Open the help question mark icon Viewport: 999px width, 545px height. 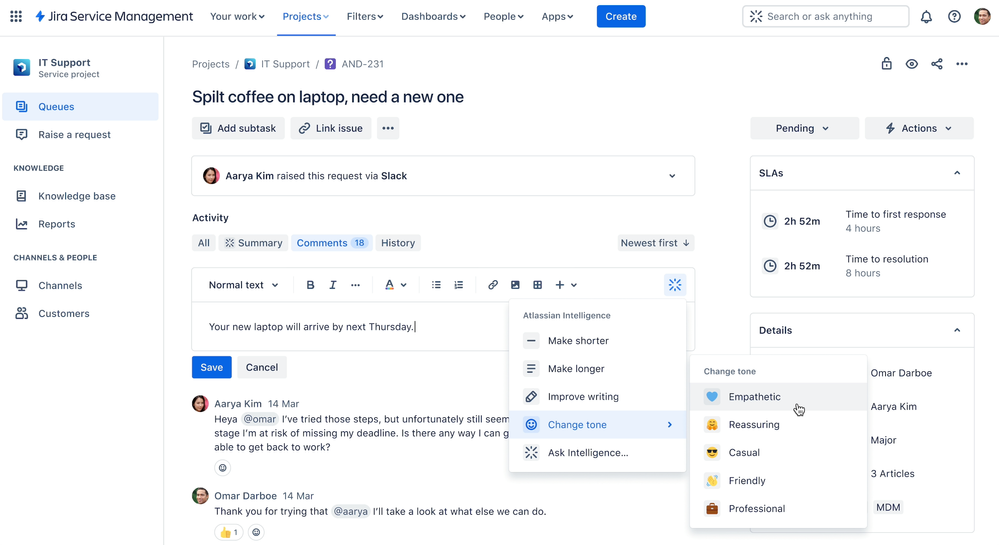coord(954,17)
